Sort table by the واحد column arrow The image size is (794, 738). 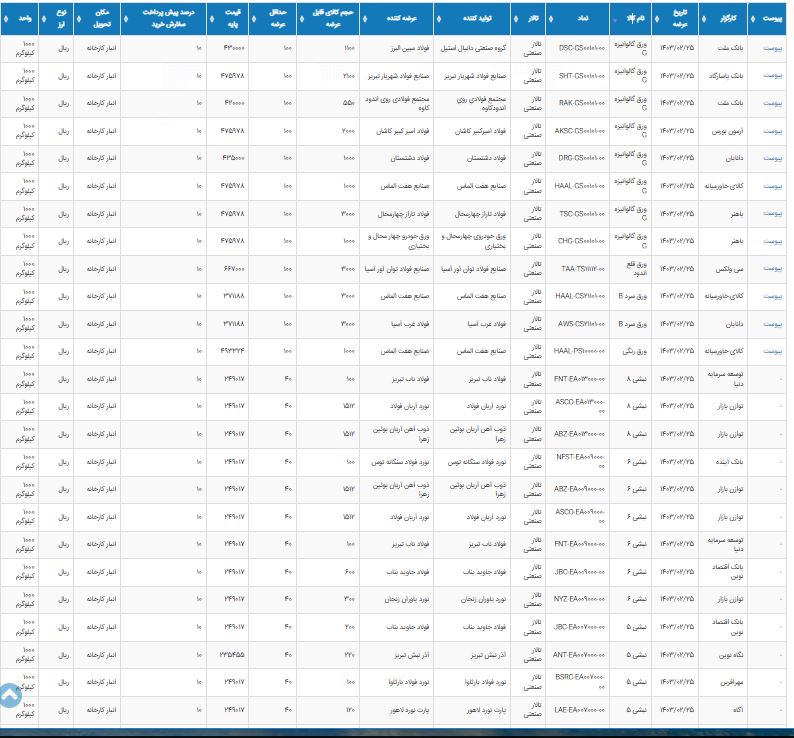tap(6, 19)
